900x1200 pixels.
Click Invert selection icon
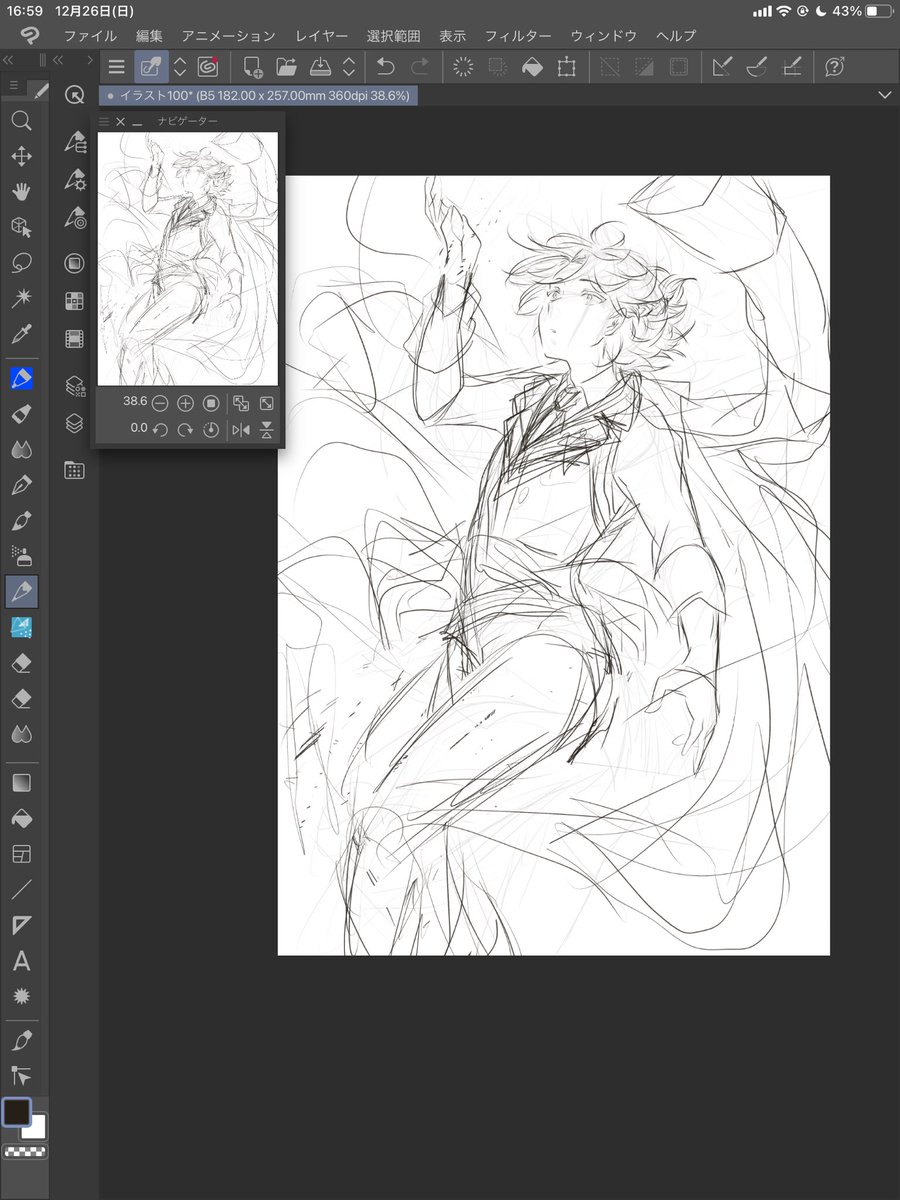pyautogui.click(x=644, y=67)
